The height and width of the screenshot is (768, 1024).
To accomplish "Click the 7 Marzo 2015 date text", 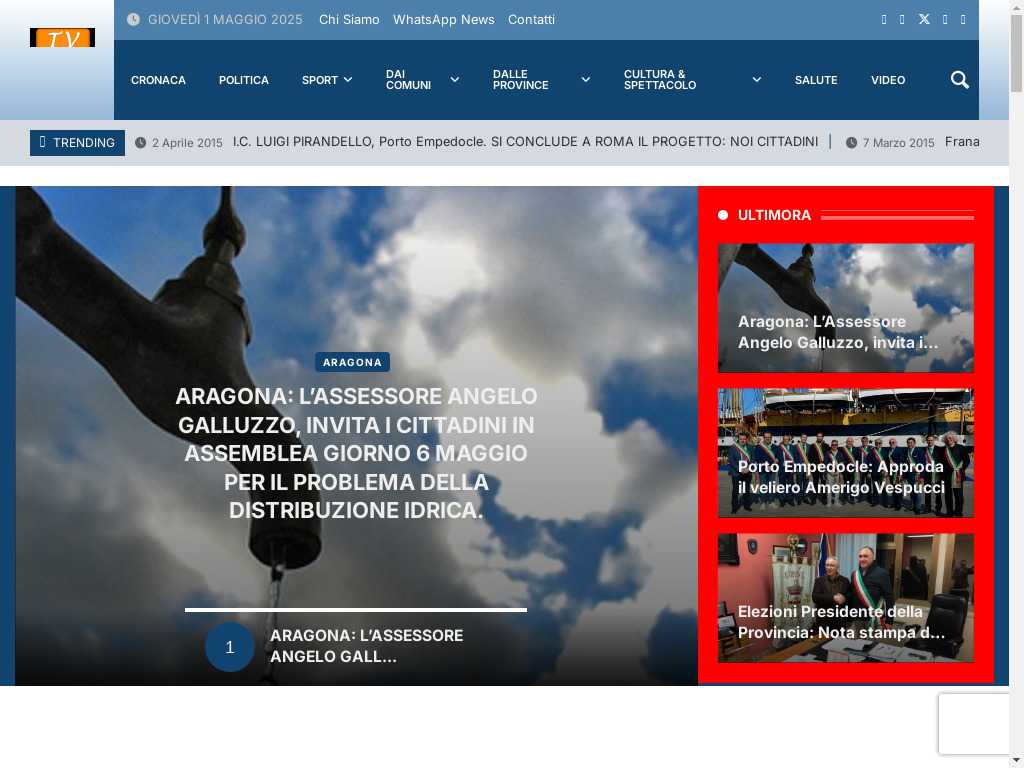I will (898, 142).
